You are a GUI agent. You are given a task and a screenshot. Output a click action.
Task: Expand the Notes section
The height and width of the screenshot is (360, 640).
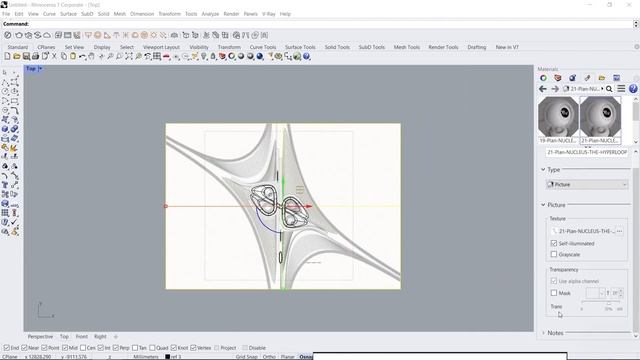point(543,333)
